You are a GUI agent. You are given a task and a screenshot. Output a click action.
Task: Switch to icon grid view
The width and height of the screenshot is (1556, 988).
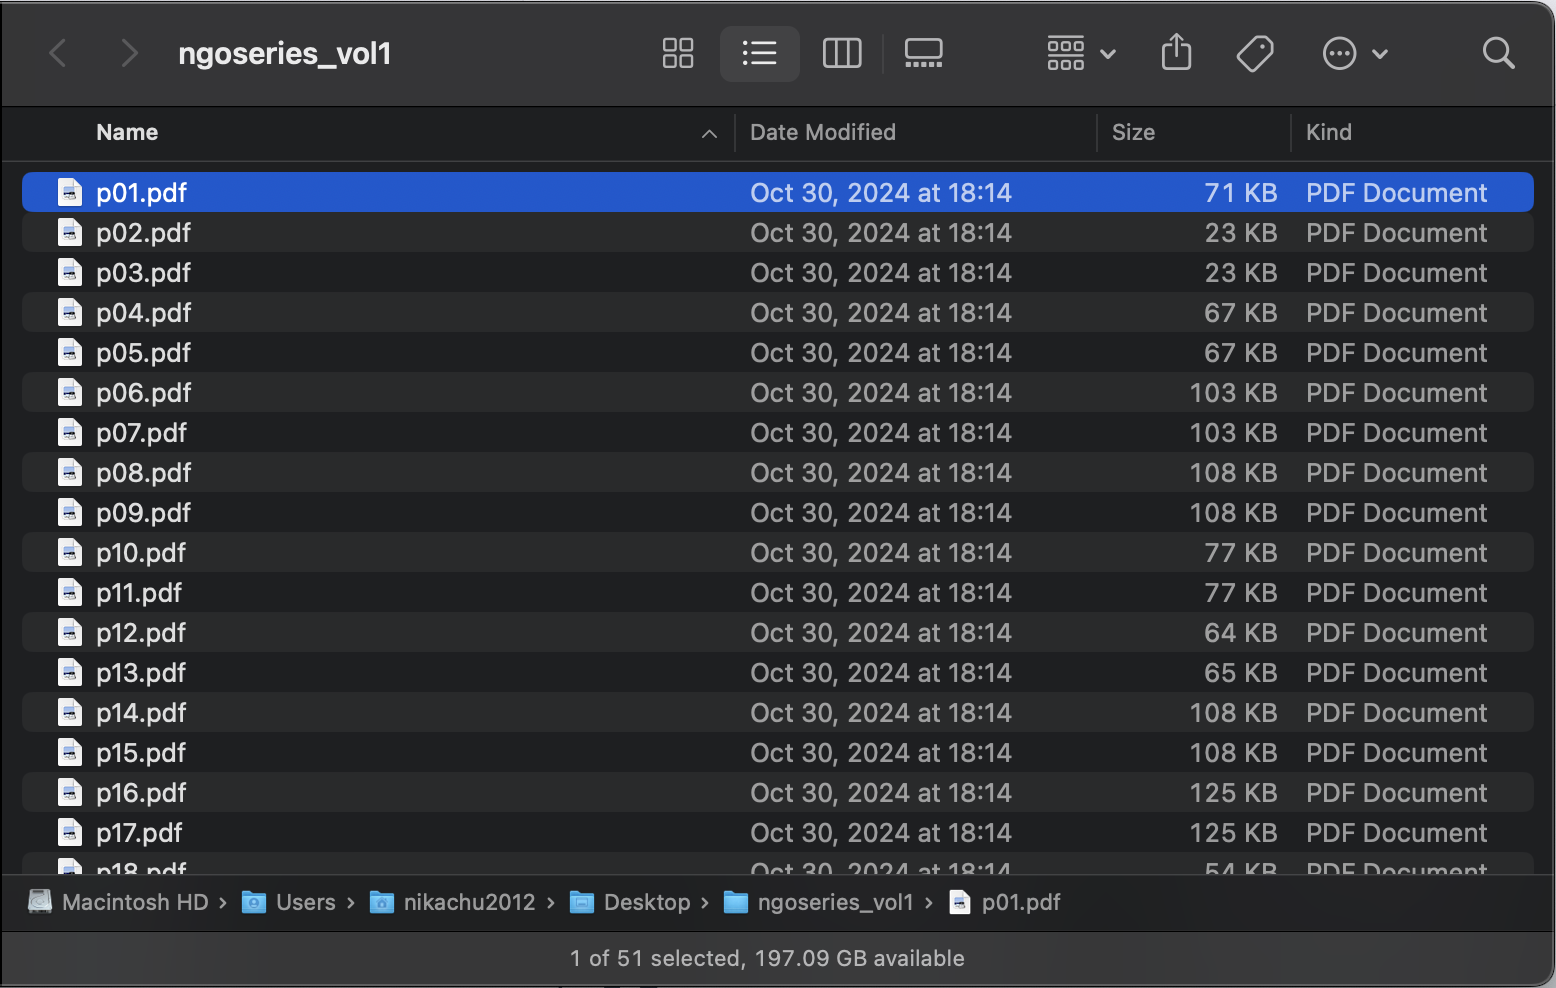pos(677,53)
